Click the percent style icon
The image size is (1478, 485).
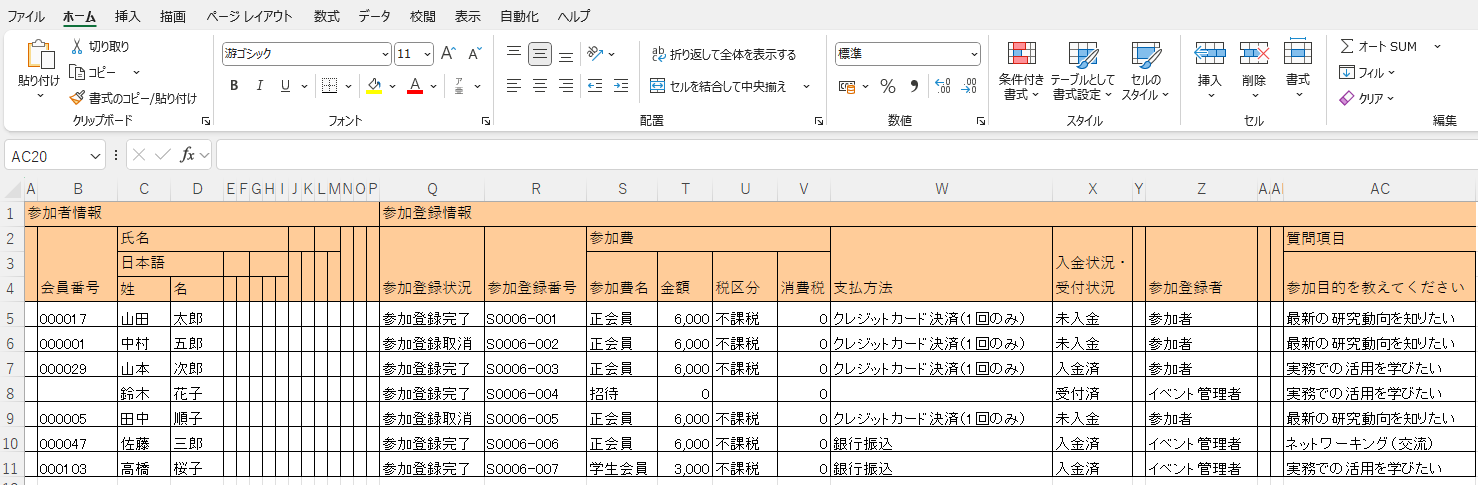887,86
